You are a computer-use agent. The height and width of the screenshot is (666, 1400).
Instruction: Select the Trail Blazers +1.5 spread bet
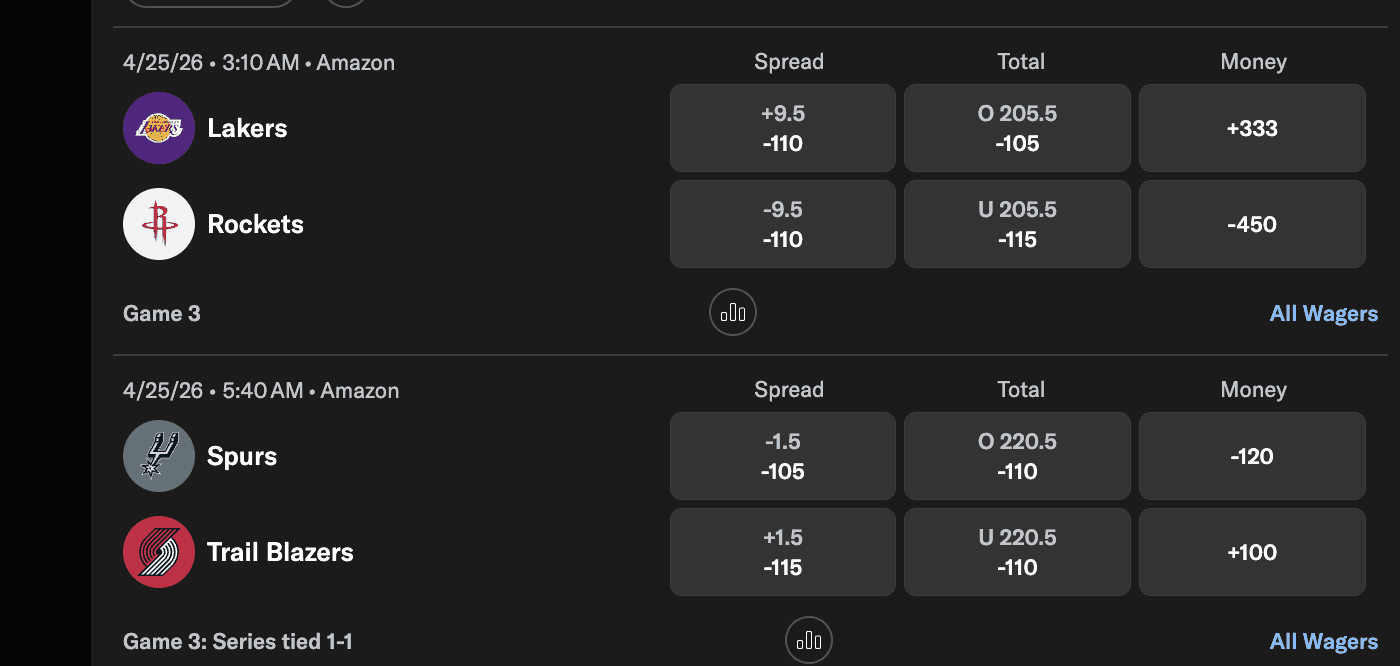pos(782,552)
